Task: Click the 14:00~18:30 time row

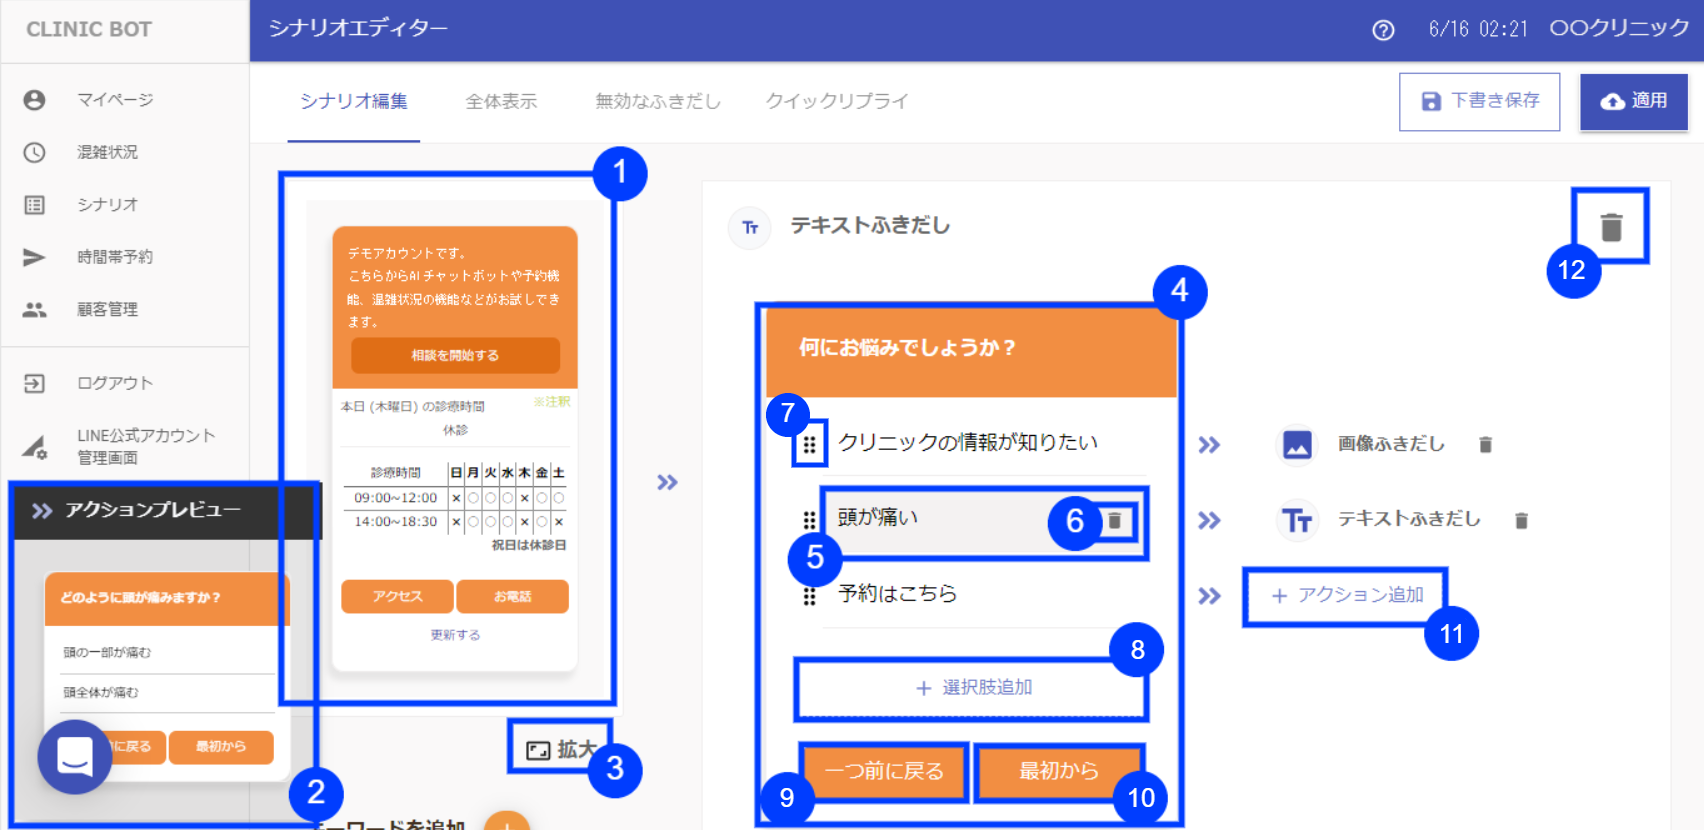Action: 455,522
